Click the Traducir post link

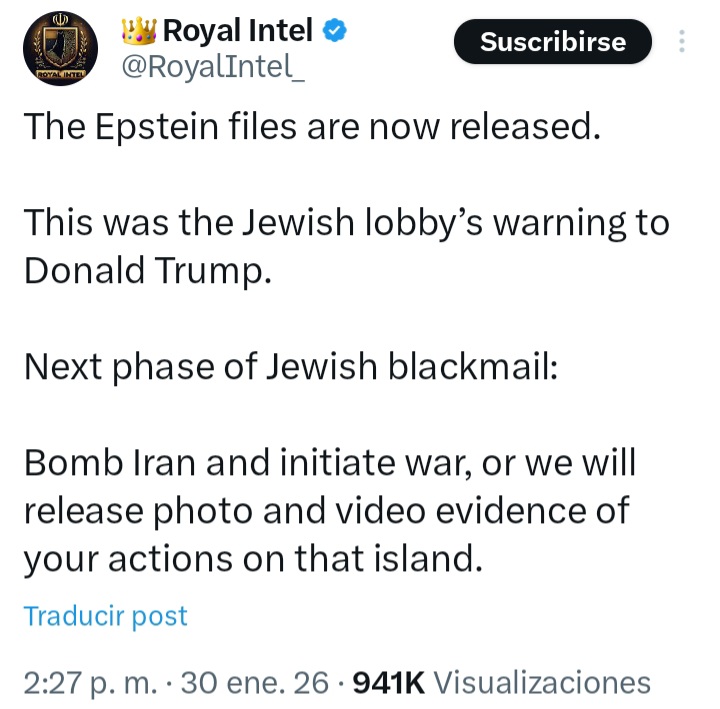(105, 616)
